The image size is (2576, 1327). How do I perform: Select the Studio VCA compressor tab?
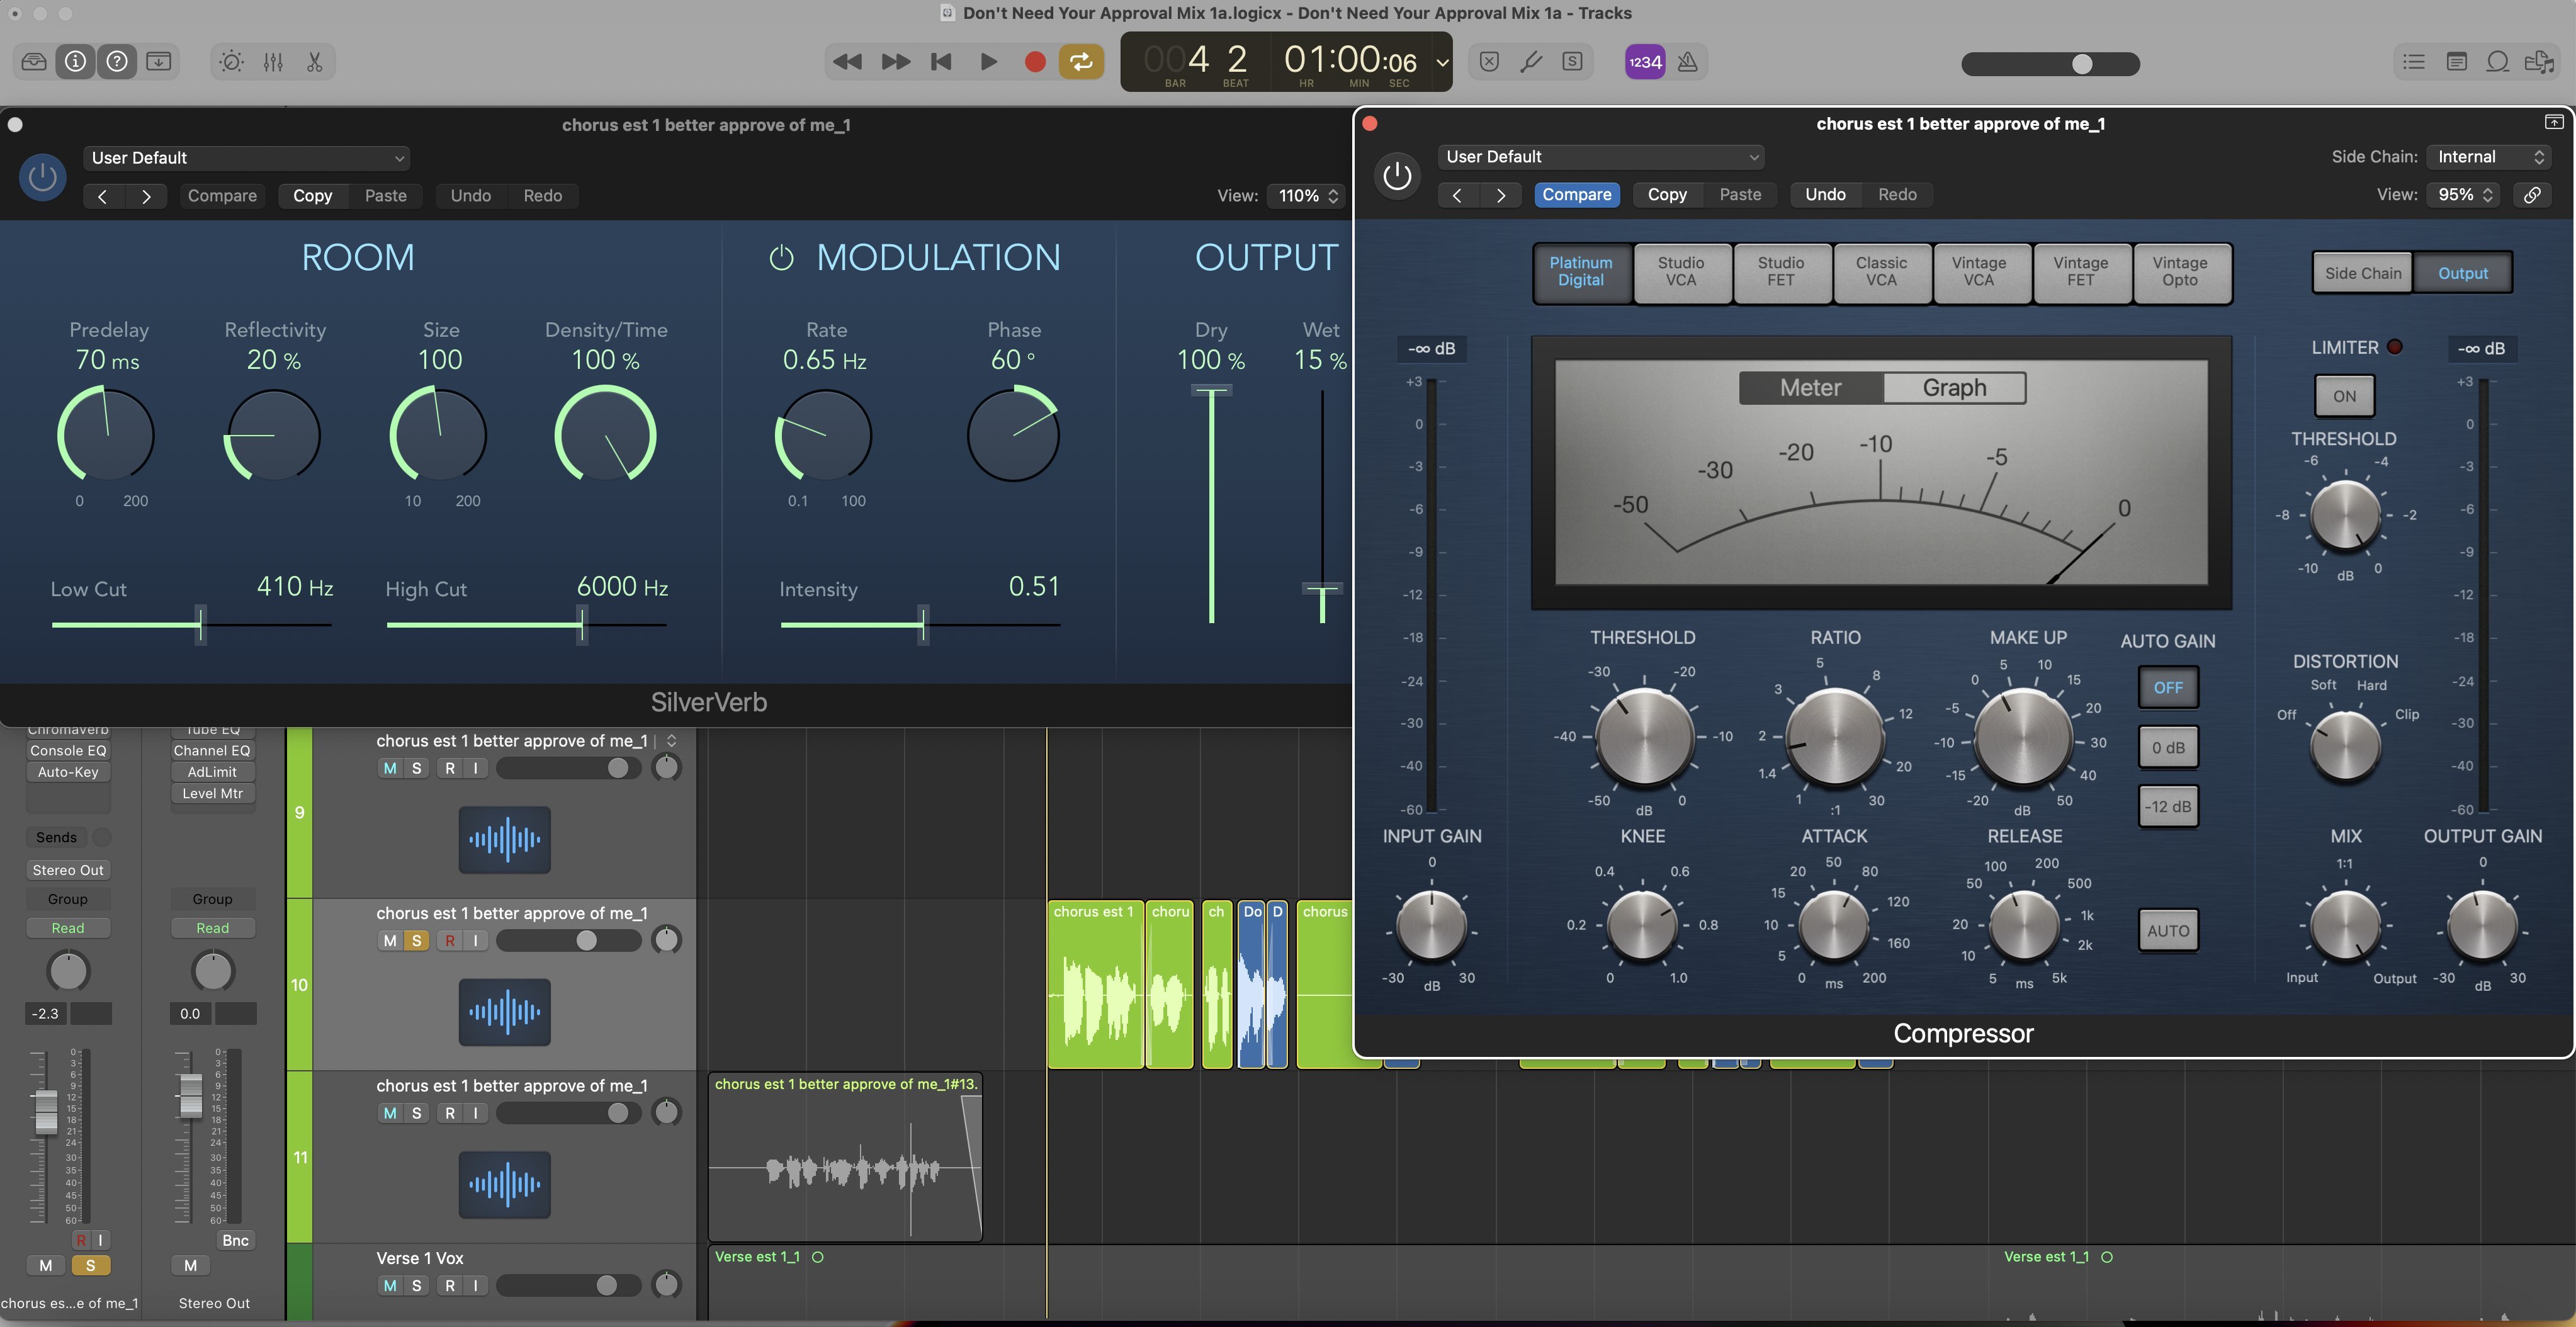point(1681,272)
